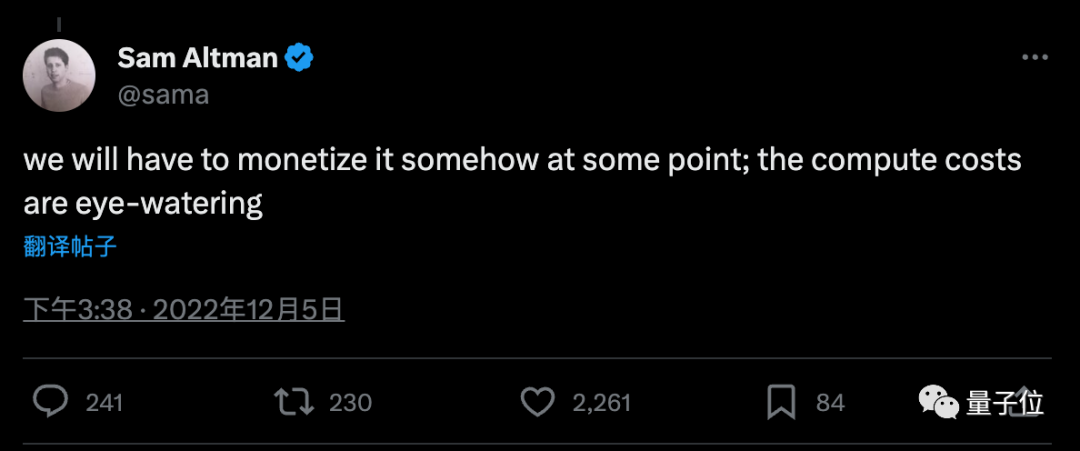The width and height of the screenshot is (1080, 451).
Task: Click the 84 bookmarks count
Action: point(830,403)
